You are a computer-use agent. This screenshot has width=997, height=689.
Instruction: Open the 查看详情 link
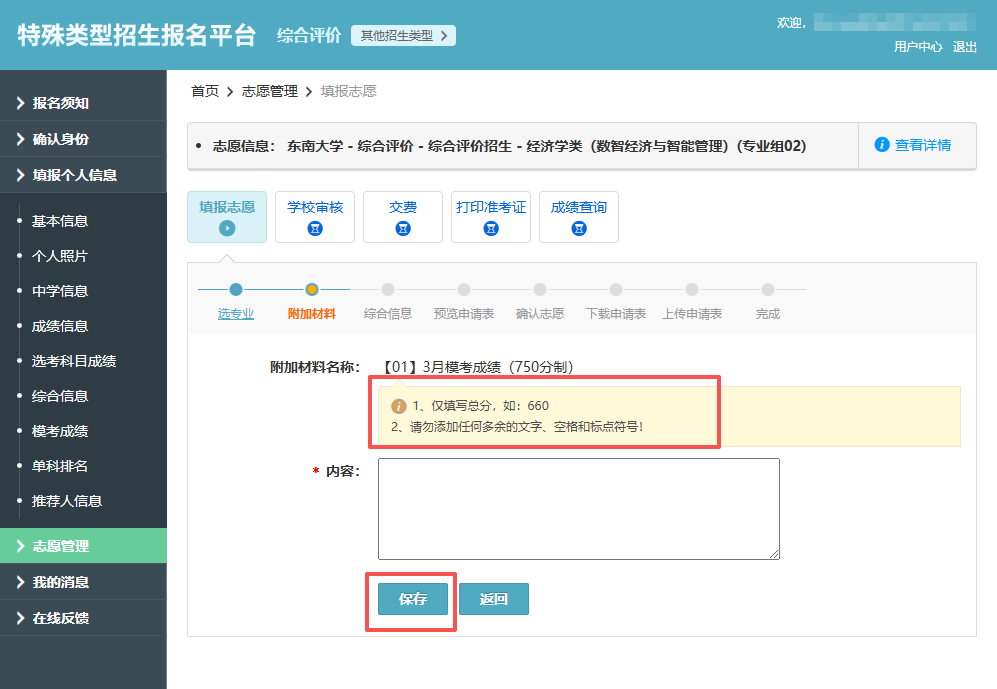923,145
